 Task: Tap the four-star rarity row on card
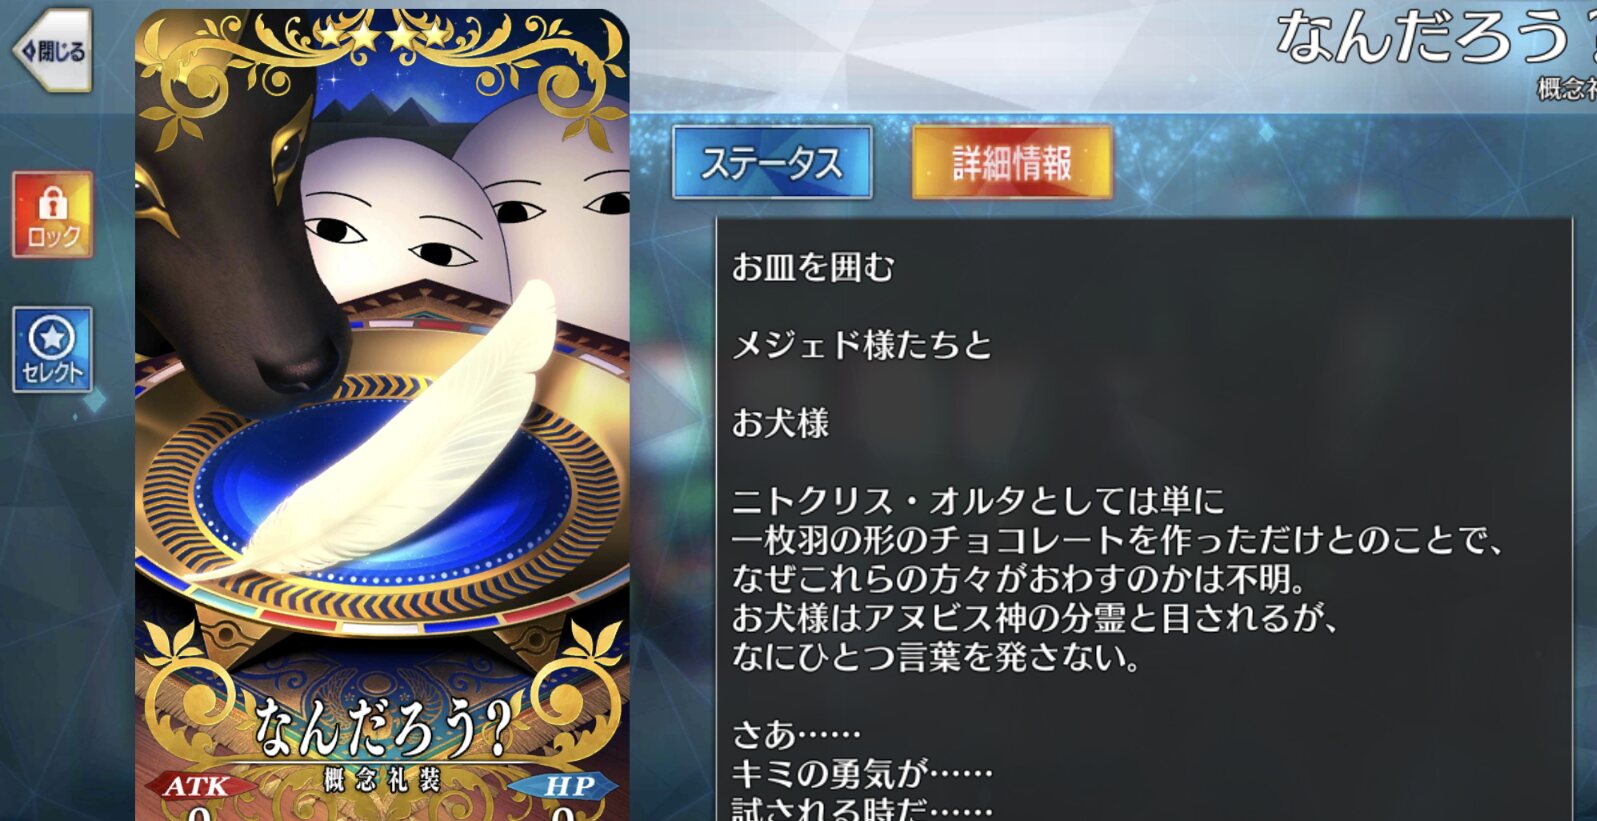point(381,37)
